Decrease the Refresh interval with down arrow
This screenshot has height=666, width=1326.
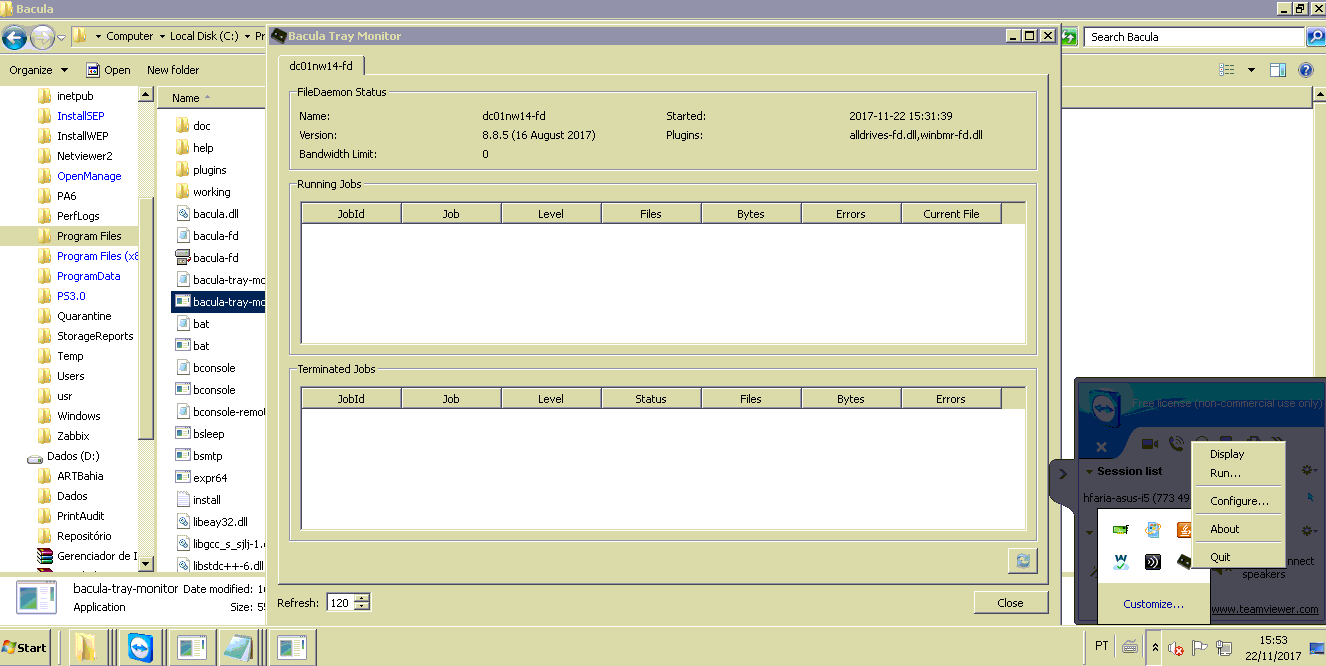click(362, 607)
